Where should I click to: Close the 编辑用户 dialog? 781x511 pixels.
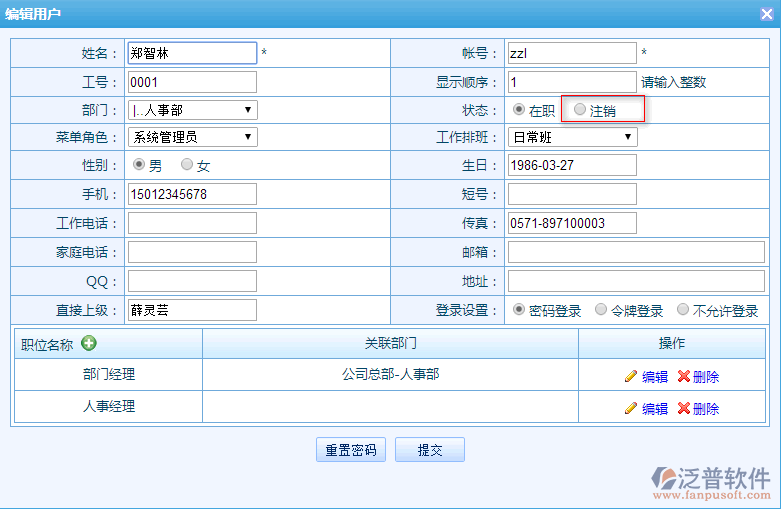(x=766, y=12)
